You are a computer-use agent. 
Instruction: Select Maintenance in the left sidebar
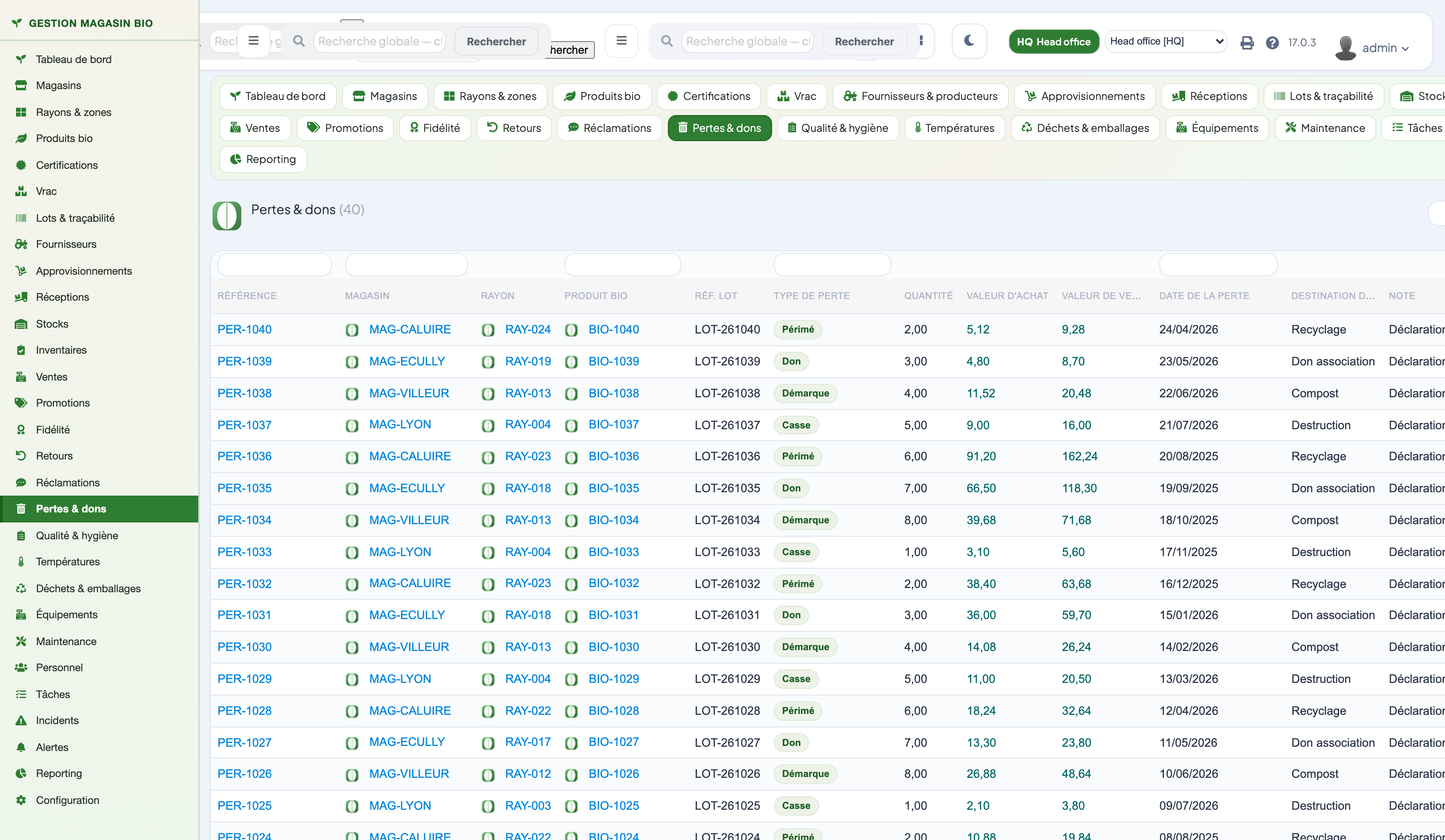coord(100,641)
